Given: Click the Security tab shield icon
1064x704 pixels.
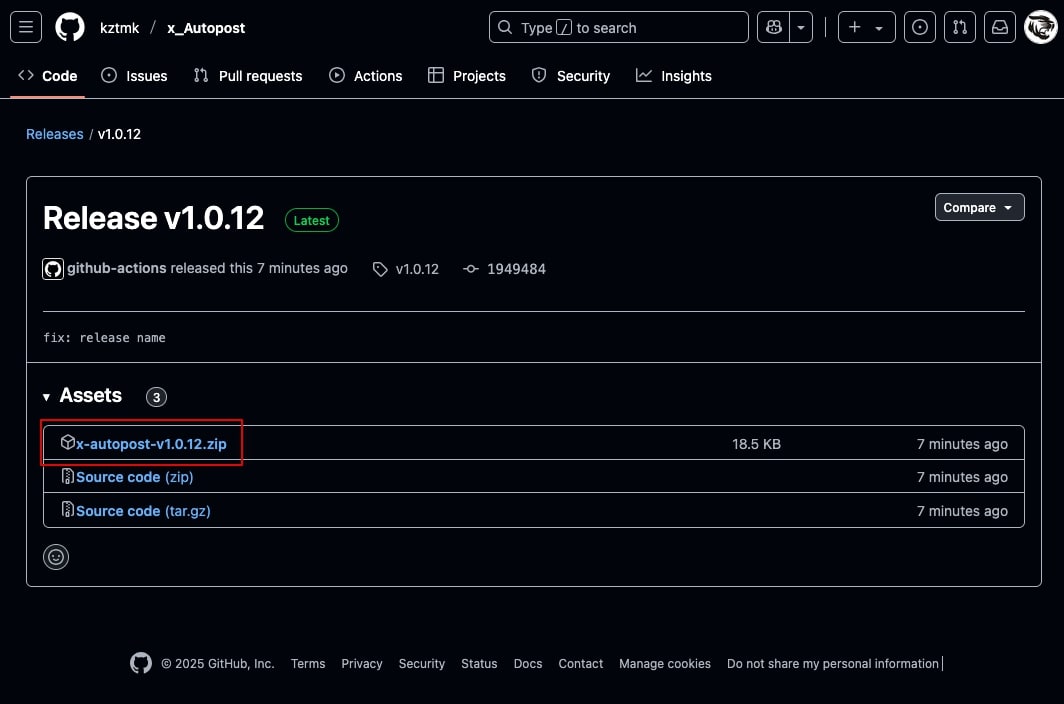Looking at the screenshot, I should click(539, 75).
